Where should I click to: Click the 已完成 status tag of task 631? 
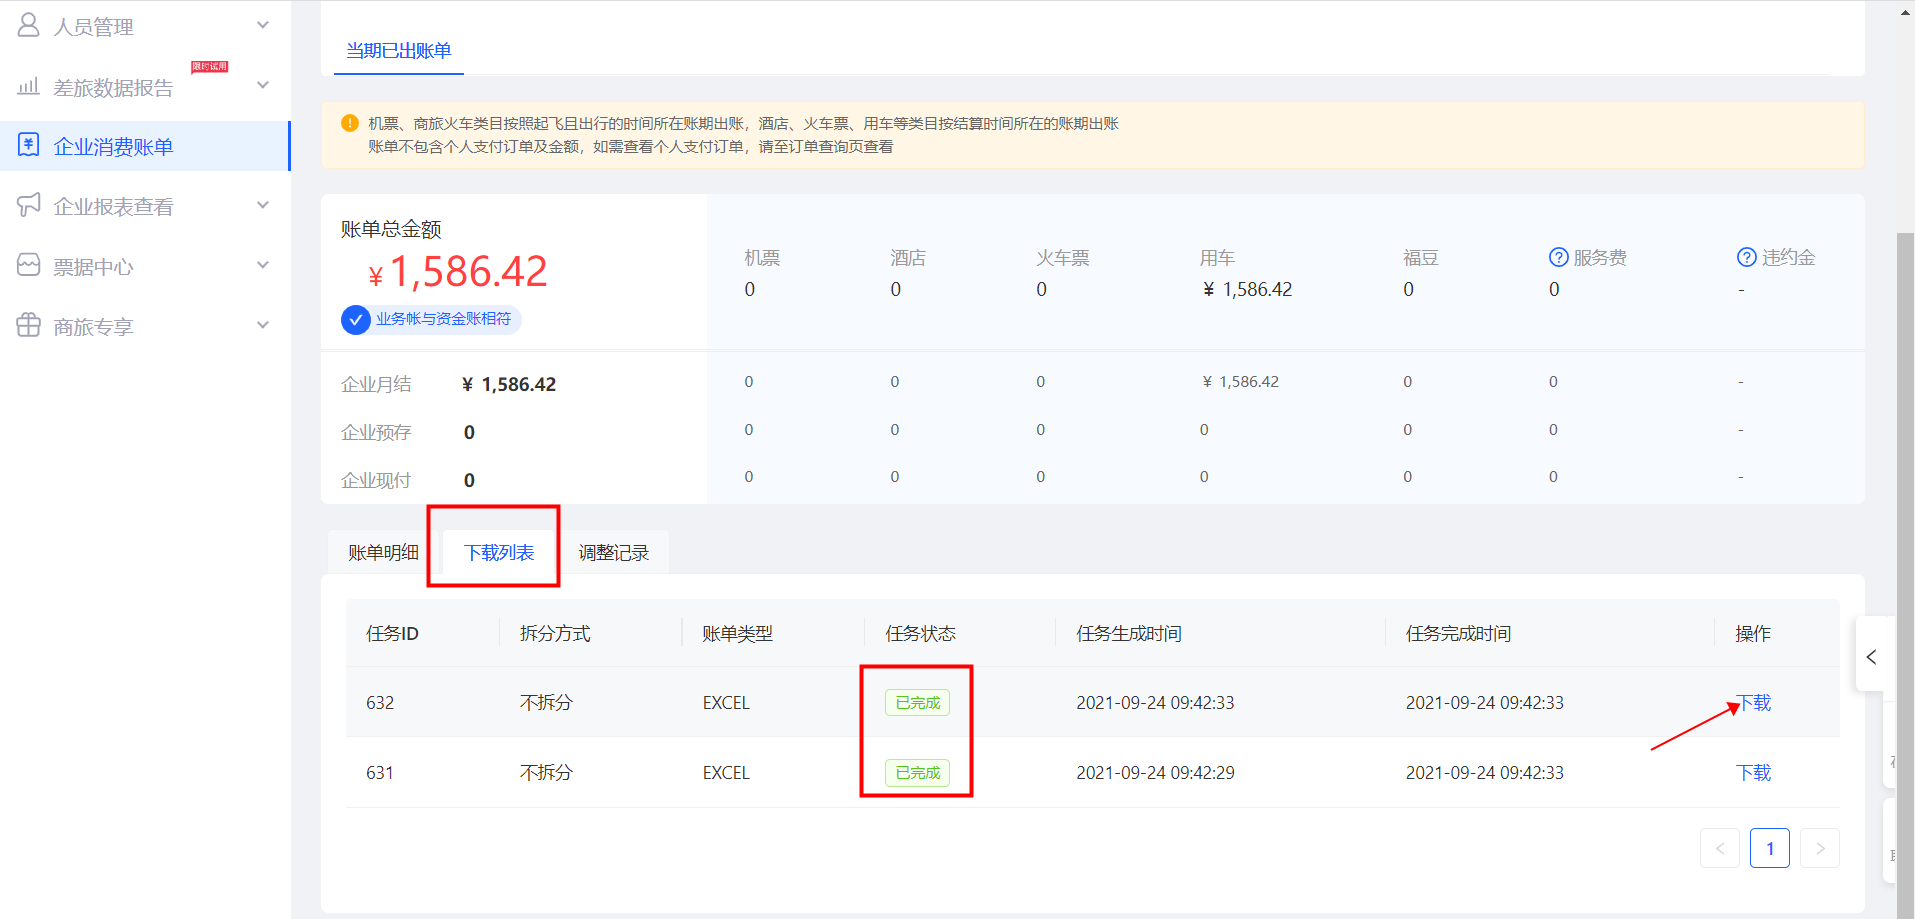click(917, 772)
